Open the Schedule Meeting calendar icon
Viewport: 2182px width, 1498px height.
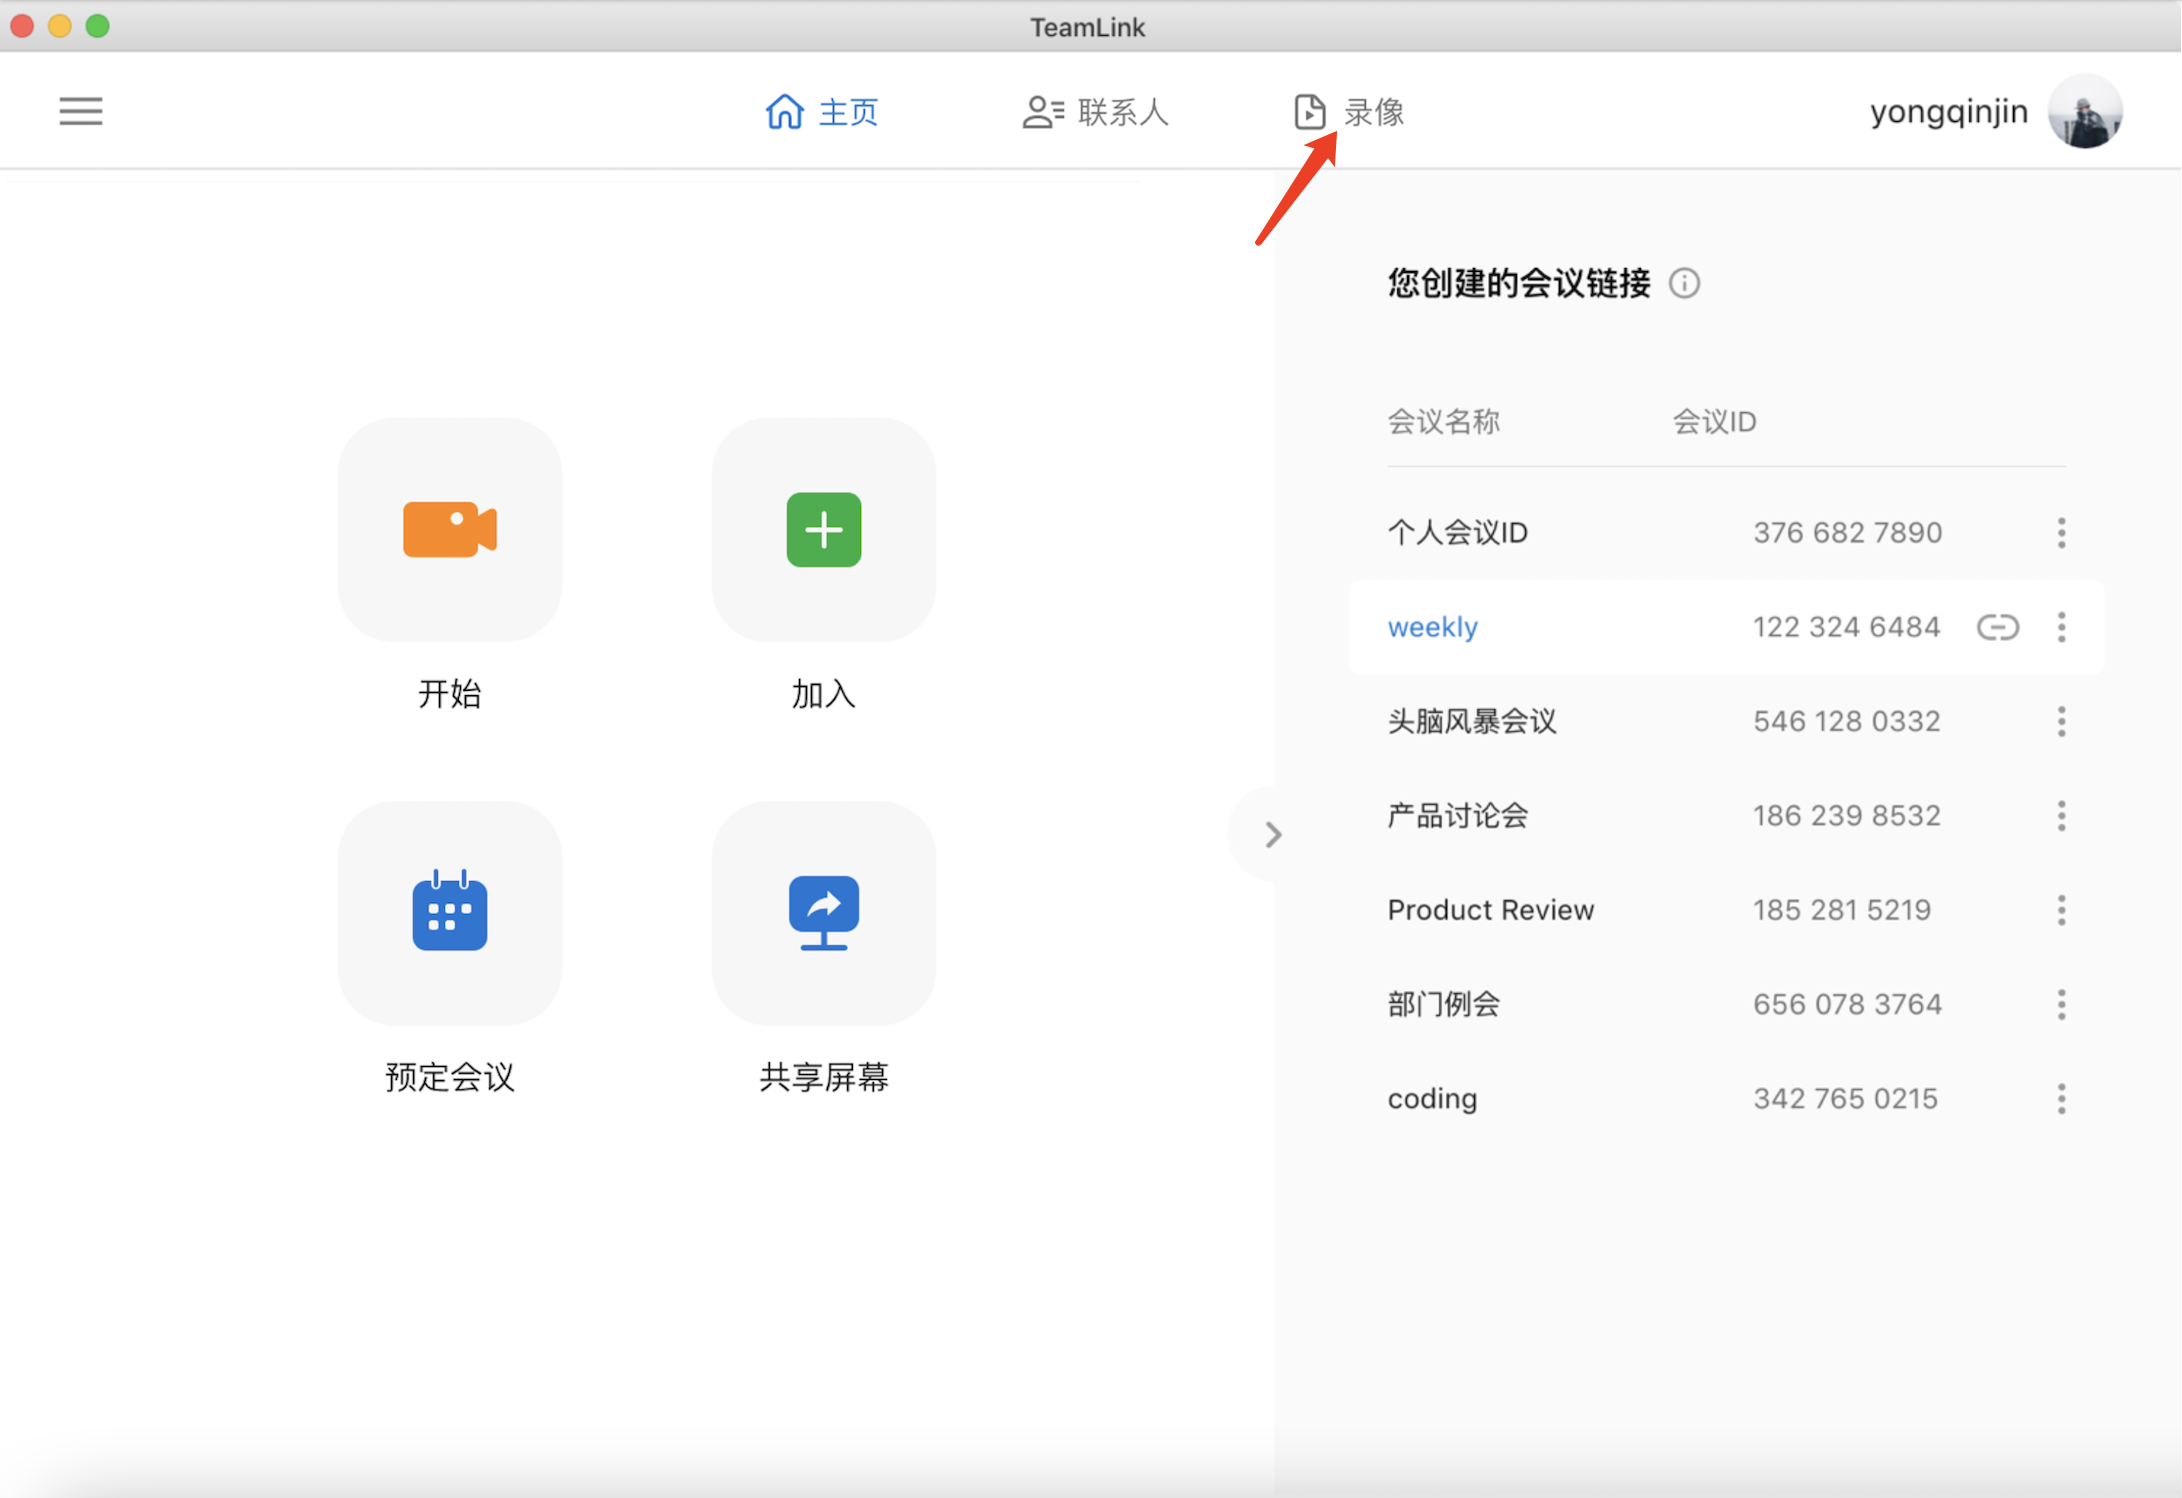tap(449, 912)
